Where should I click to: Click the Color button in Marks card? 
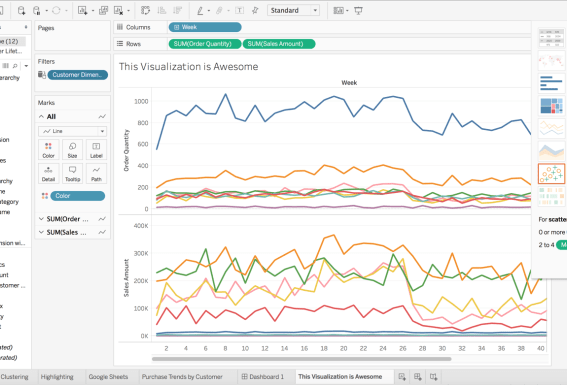pyautogui.click(x=48, y=150)
